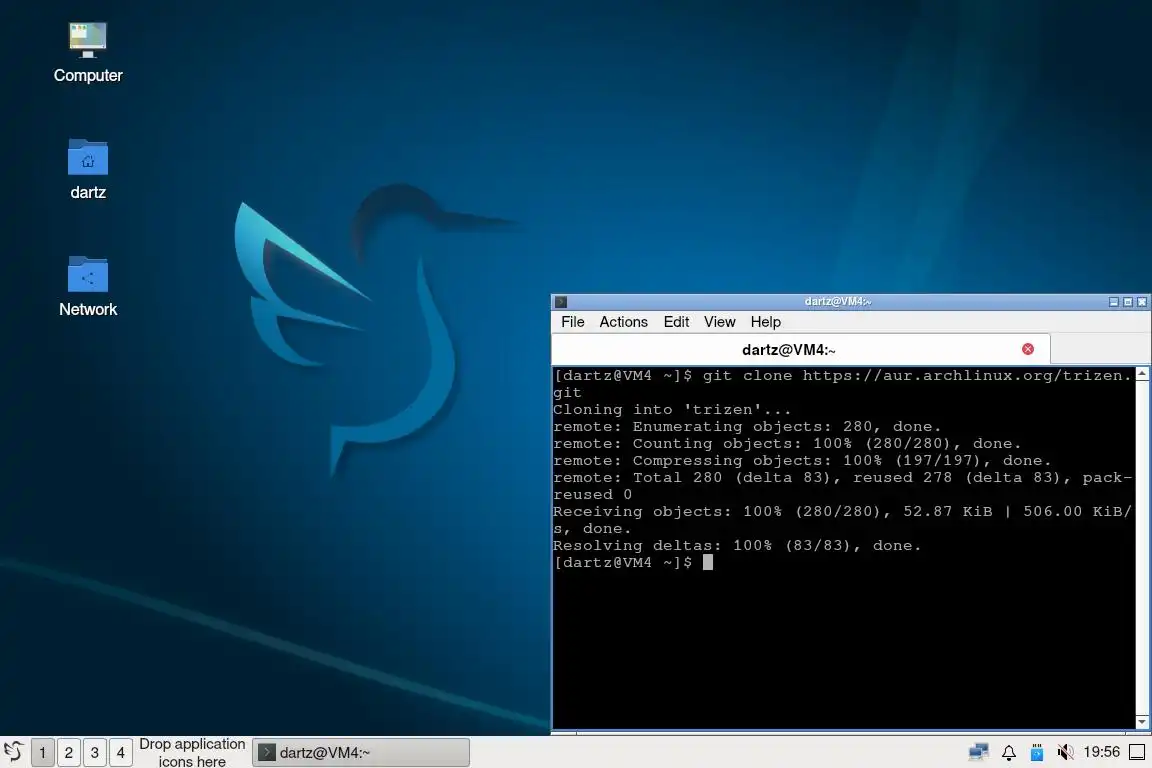Image resolution: width=1152 pixels, height=768 pixels.
Task: Close the terminal window from its titlebar
Action: 1142,302
